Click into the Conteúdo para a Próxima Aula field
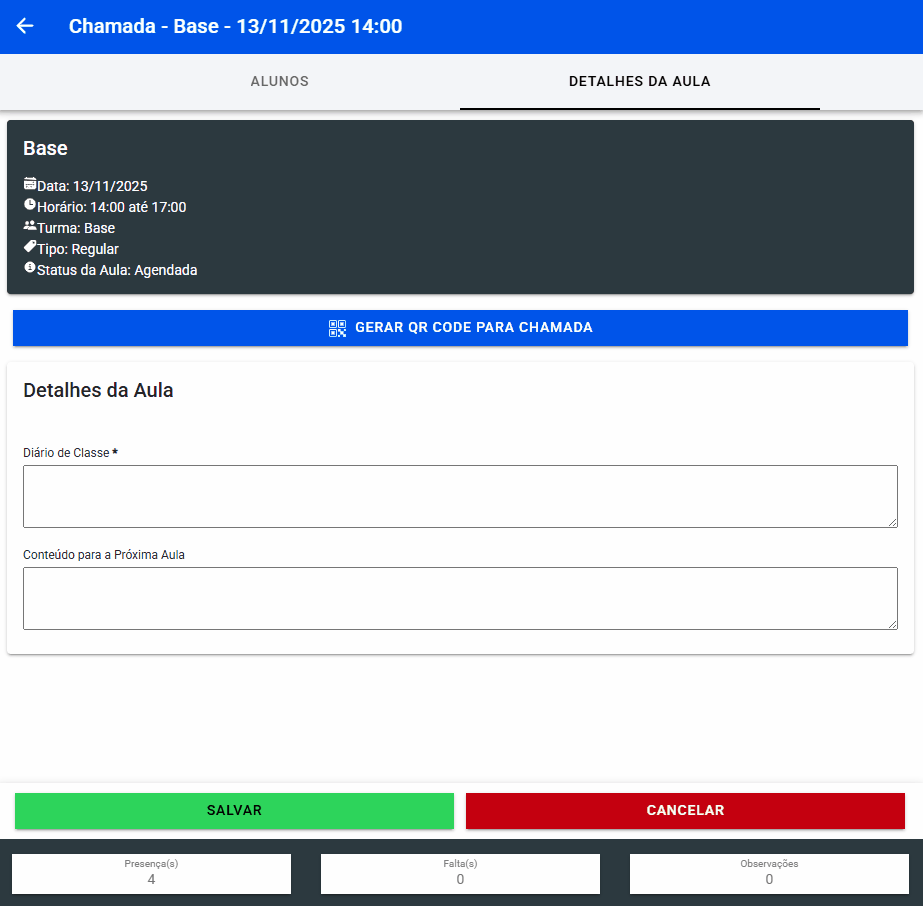The width and height of the screenshot is (923, 906). pyautogui.click(x=460, y=598)
